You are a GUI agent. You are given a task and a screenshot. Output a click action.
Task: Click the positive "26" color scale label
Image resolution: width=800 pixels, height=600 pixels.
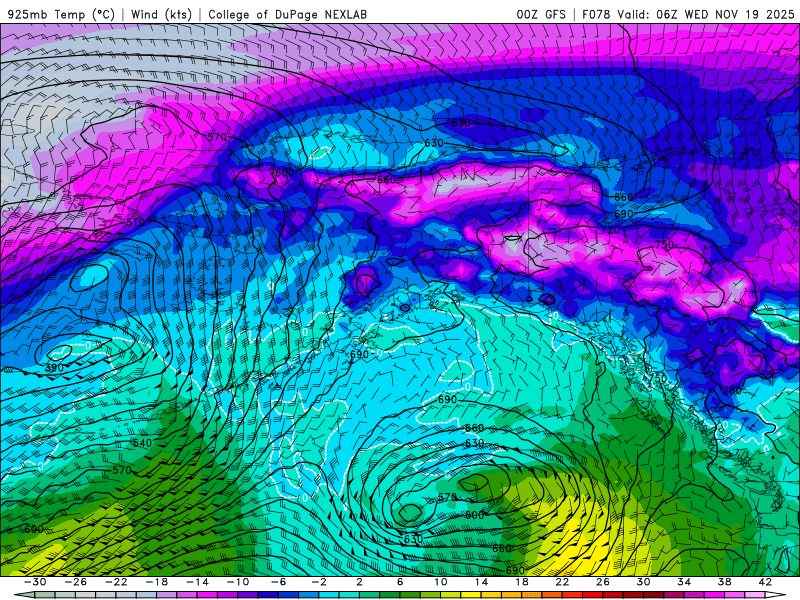coord(603,582)
